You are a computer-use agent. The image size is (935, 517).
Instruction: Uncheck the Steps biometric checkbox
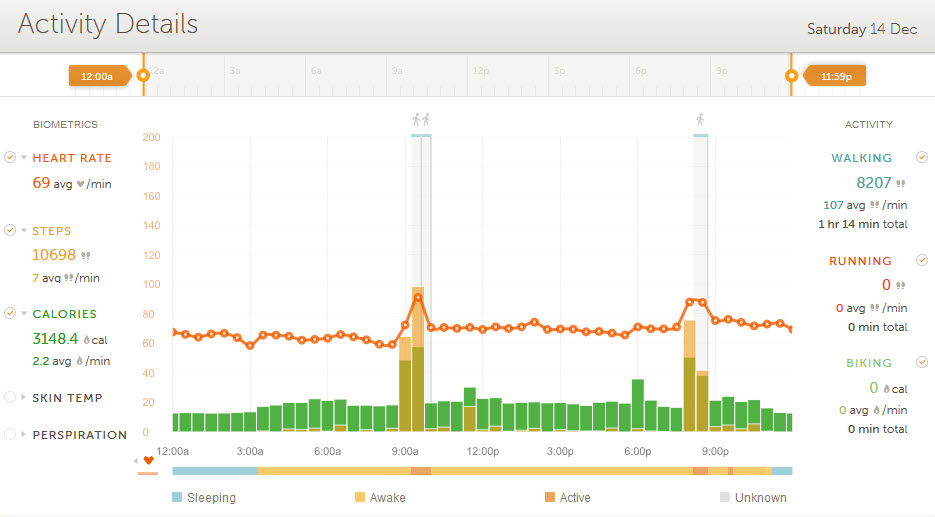10,231
